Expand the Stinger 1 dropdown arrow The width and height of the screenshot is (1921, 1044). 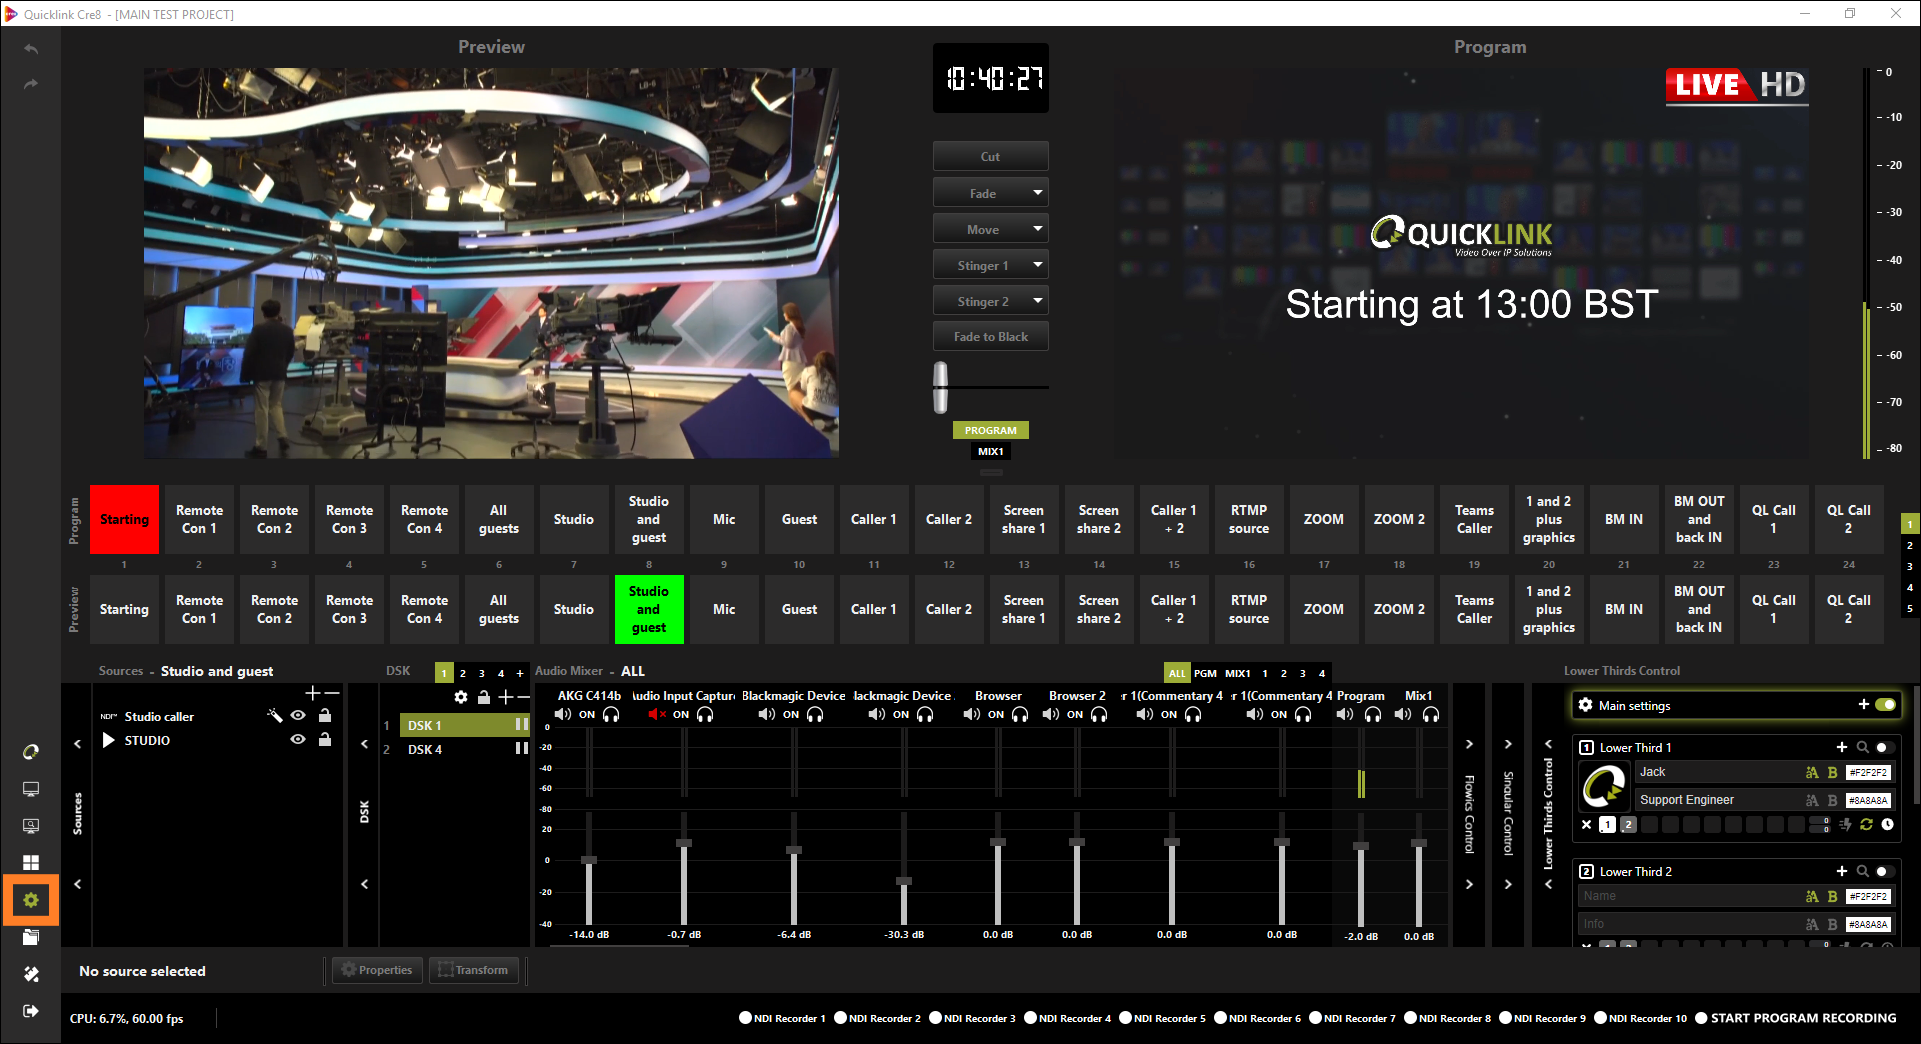tap(1037, 265)
